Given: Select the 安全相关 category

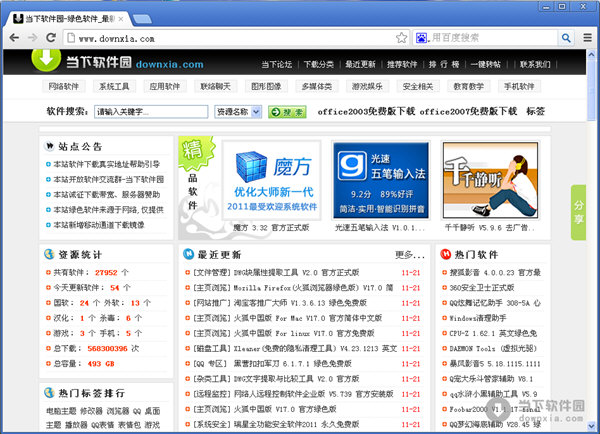Looking at the screenshot, I should pos(418,86).
